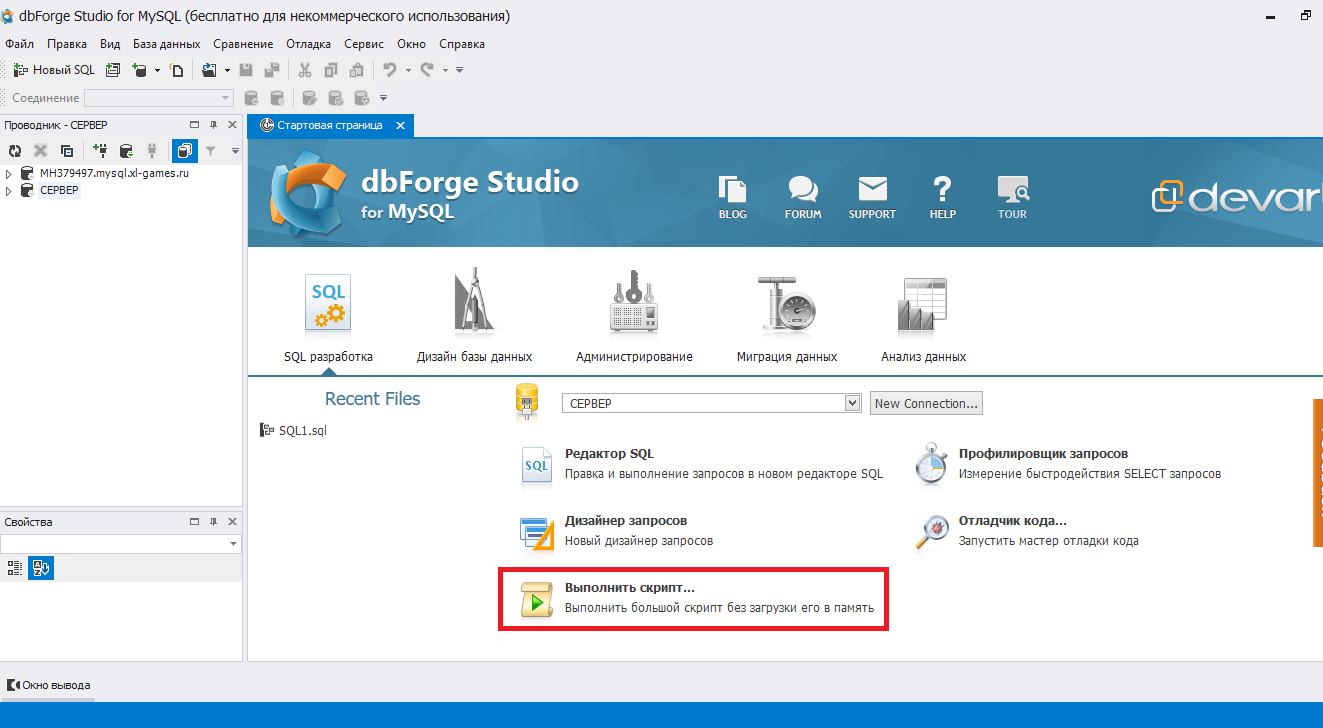Open the Redo history dropdown arrow
1323x728 pixels.
445,70
